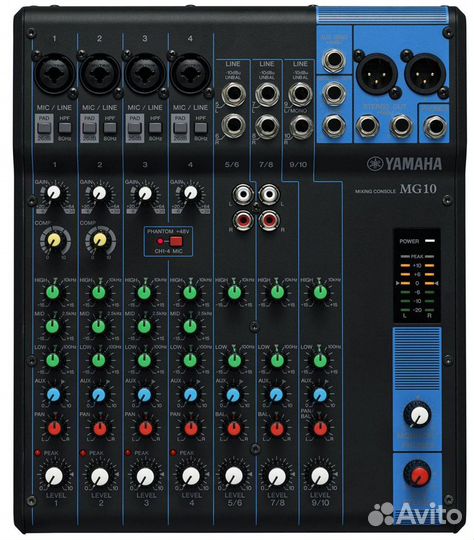Click the channel 1 MIC/LINE combo input jack
474x540 pixels.
point(54,74)
